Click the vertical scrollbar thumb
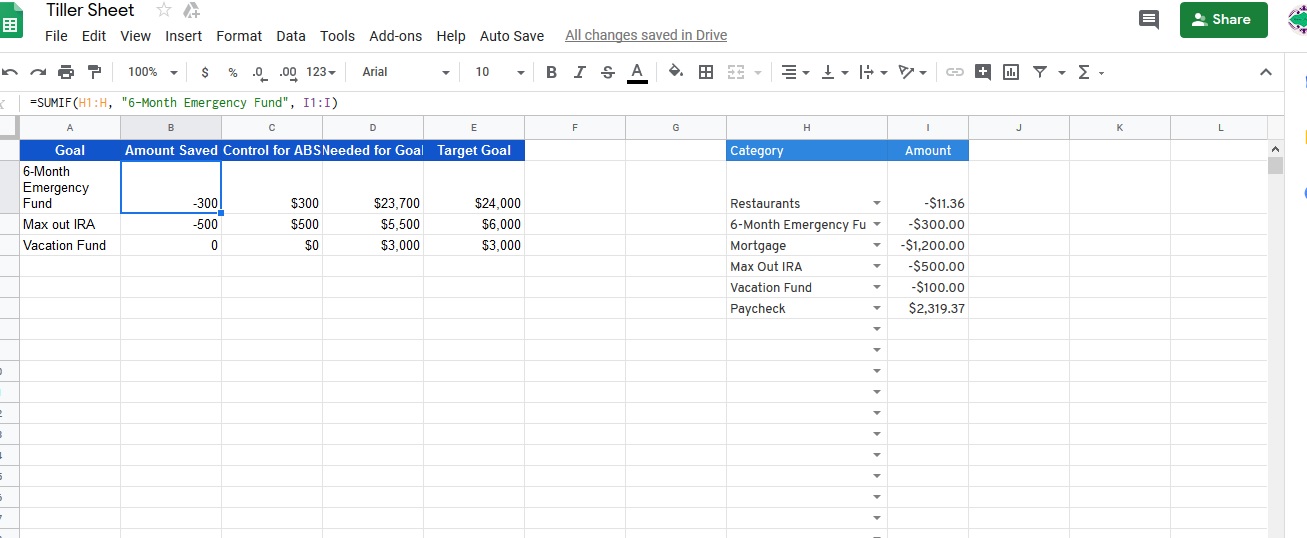This screenshot has height=538, width=1307. click(x=1275, y=166)
